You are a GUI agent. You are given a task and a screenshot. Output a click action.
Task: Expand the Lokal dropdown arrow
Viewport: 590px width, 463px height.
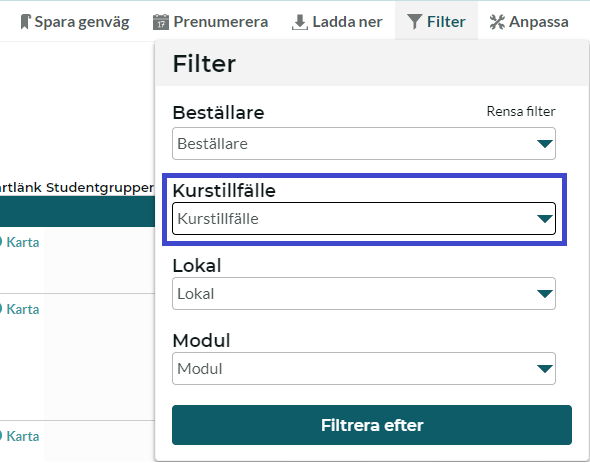tap(544, 294)
